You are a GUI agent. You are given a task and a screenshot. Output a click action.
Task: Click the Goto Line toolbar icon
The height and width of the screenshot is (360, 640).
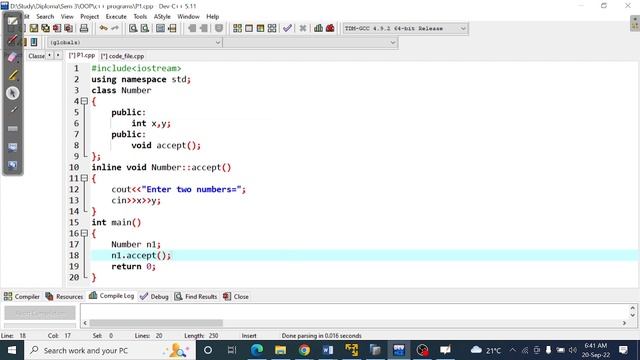(172, 28)
